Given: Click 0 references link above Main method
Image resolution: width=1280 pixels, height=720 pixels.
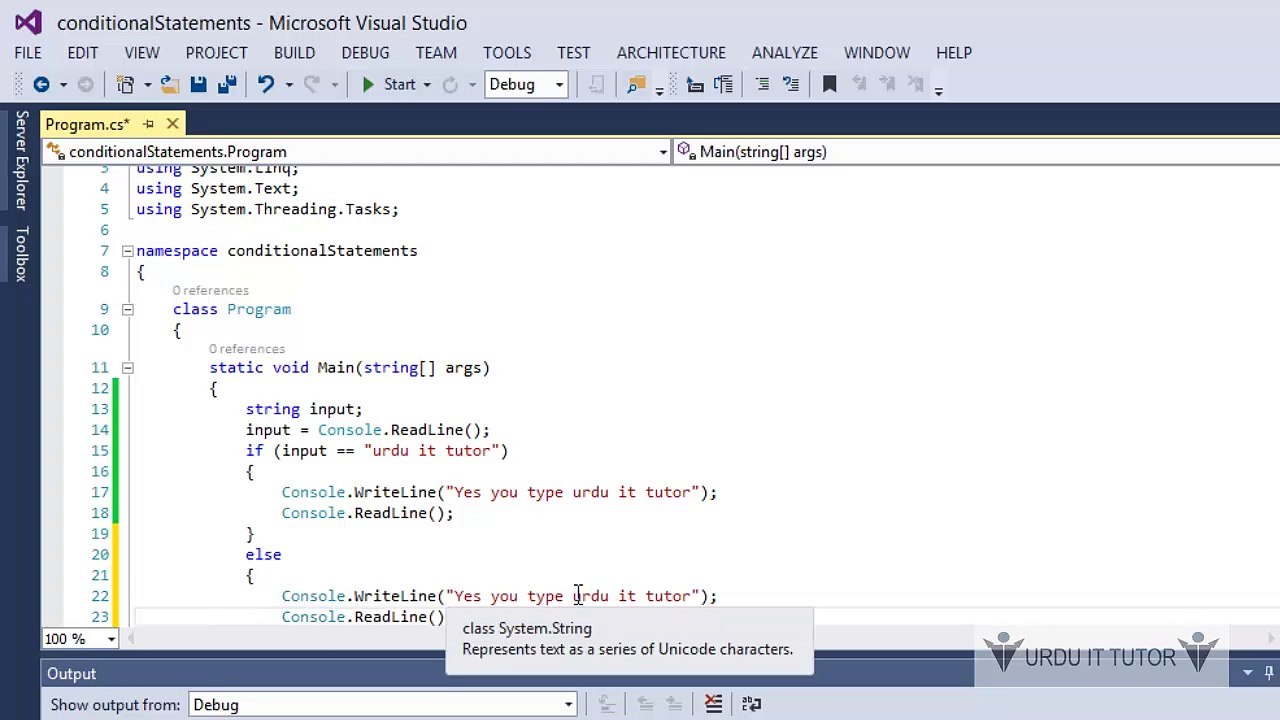Looking at the screenshot, I should (x=247, y=349).
